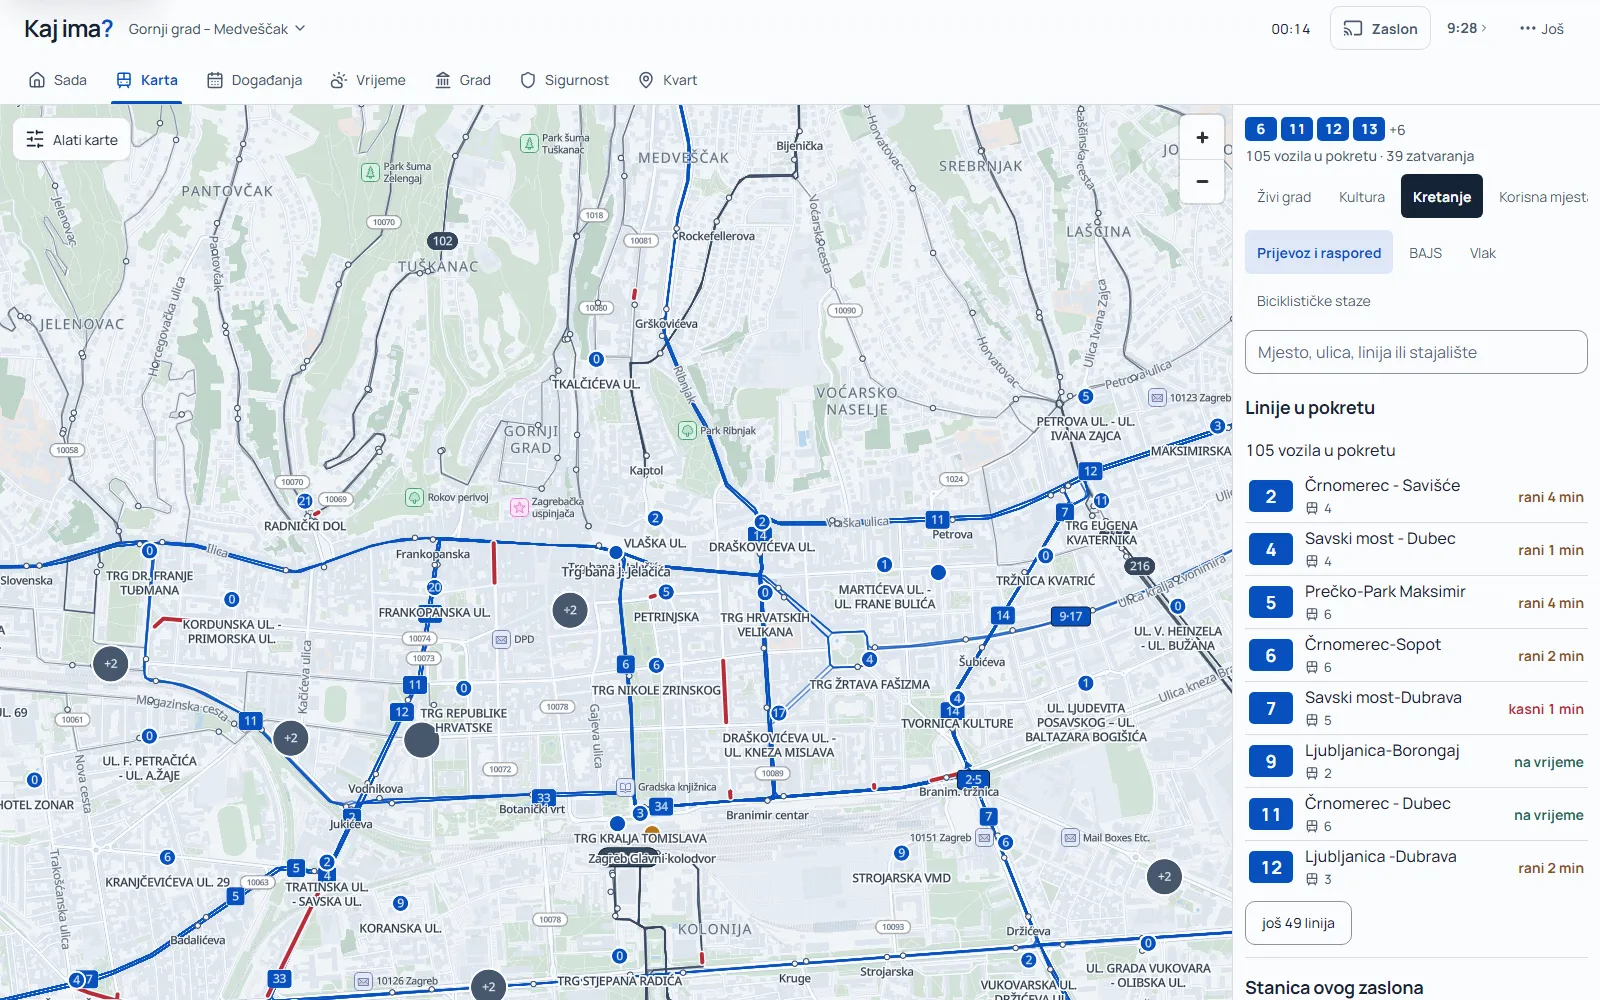Open line 7 Savski most-Dubrava

pos(1416,708)
